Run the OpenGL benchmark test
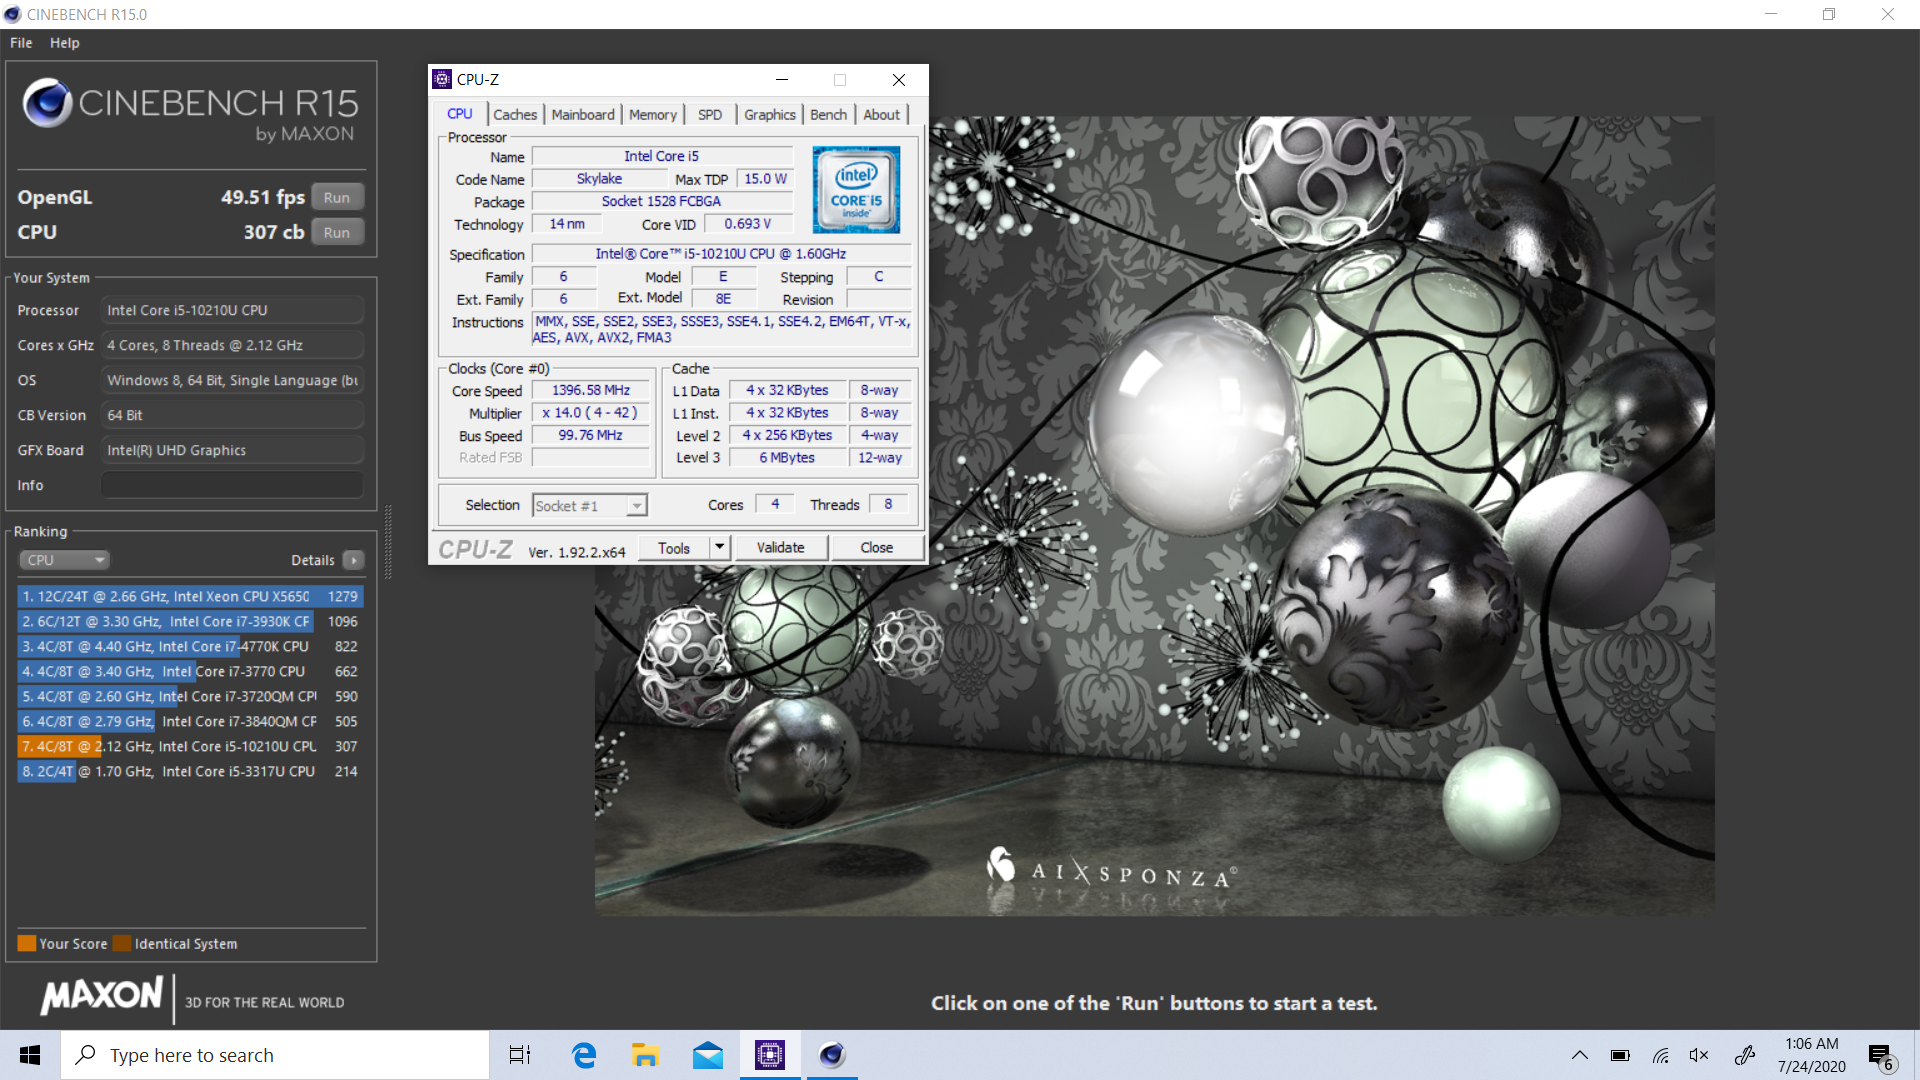The width and height of the screenshot is (1920, 1080). 337,198
